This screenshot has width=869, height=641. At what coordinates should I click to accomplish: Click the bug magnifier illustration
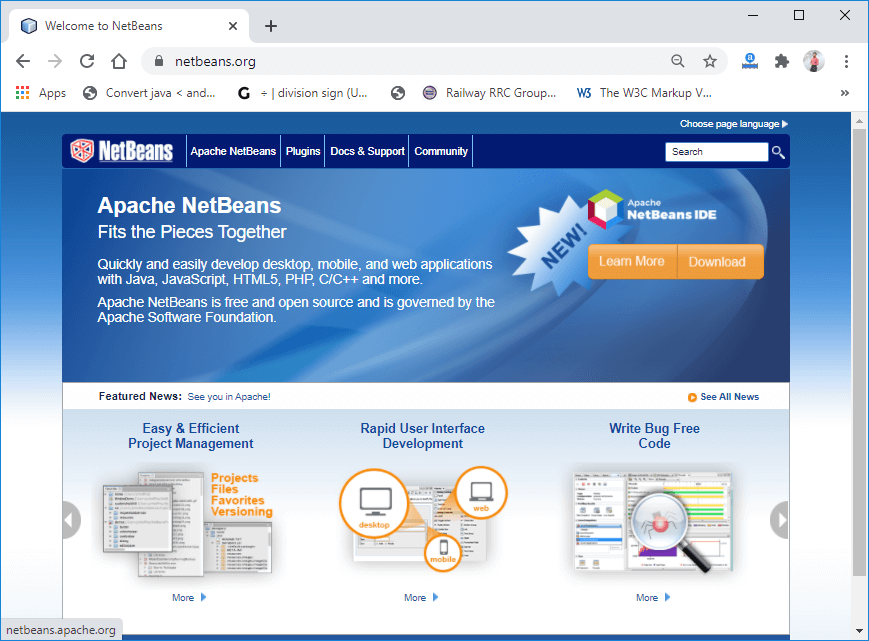653,521
